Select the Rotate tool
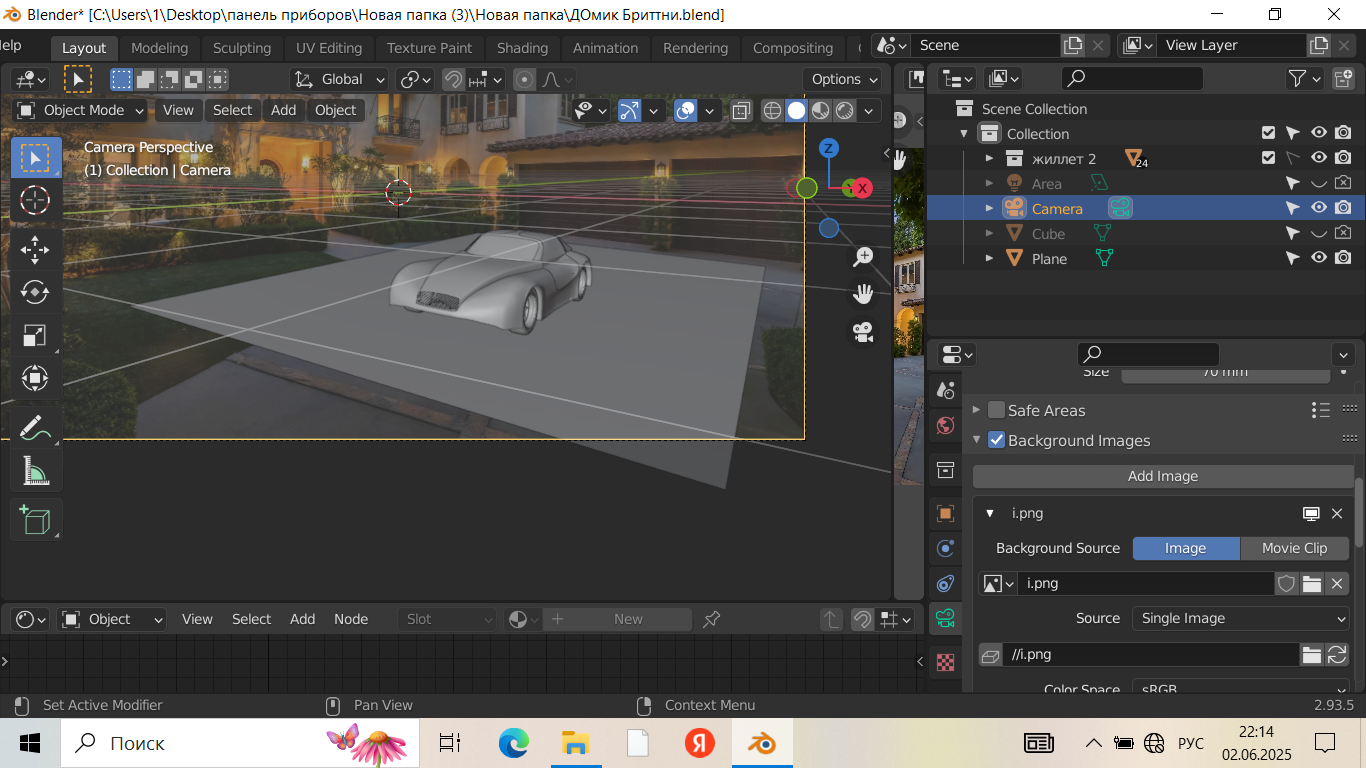1366x768 pixels. pos(35,292)
